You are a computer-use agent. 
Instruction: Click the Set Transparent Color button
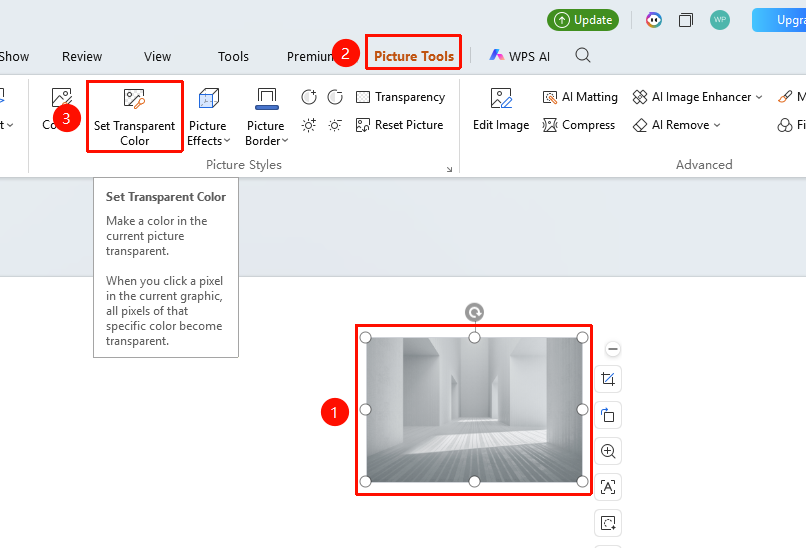pyautogui.click(x=135, y=117)
